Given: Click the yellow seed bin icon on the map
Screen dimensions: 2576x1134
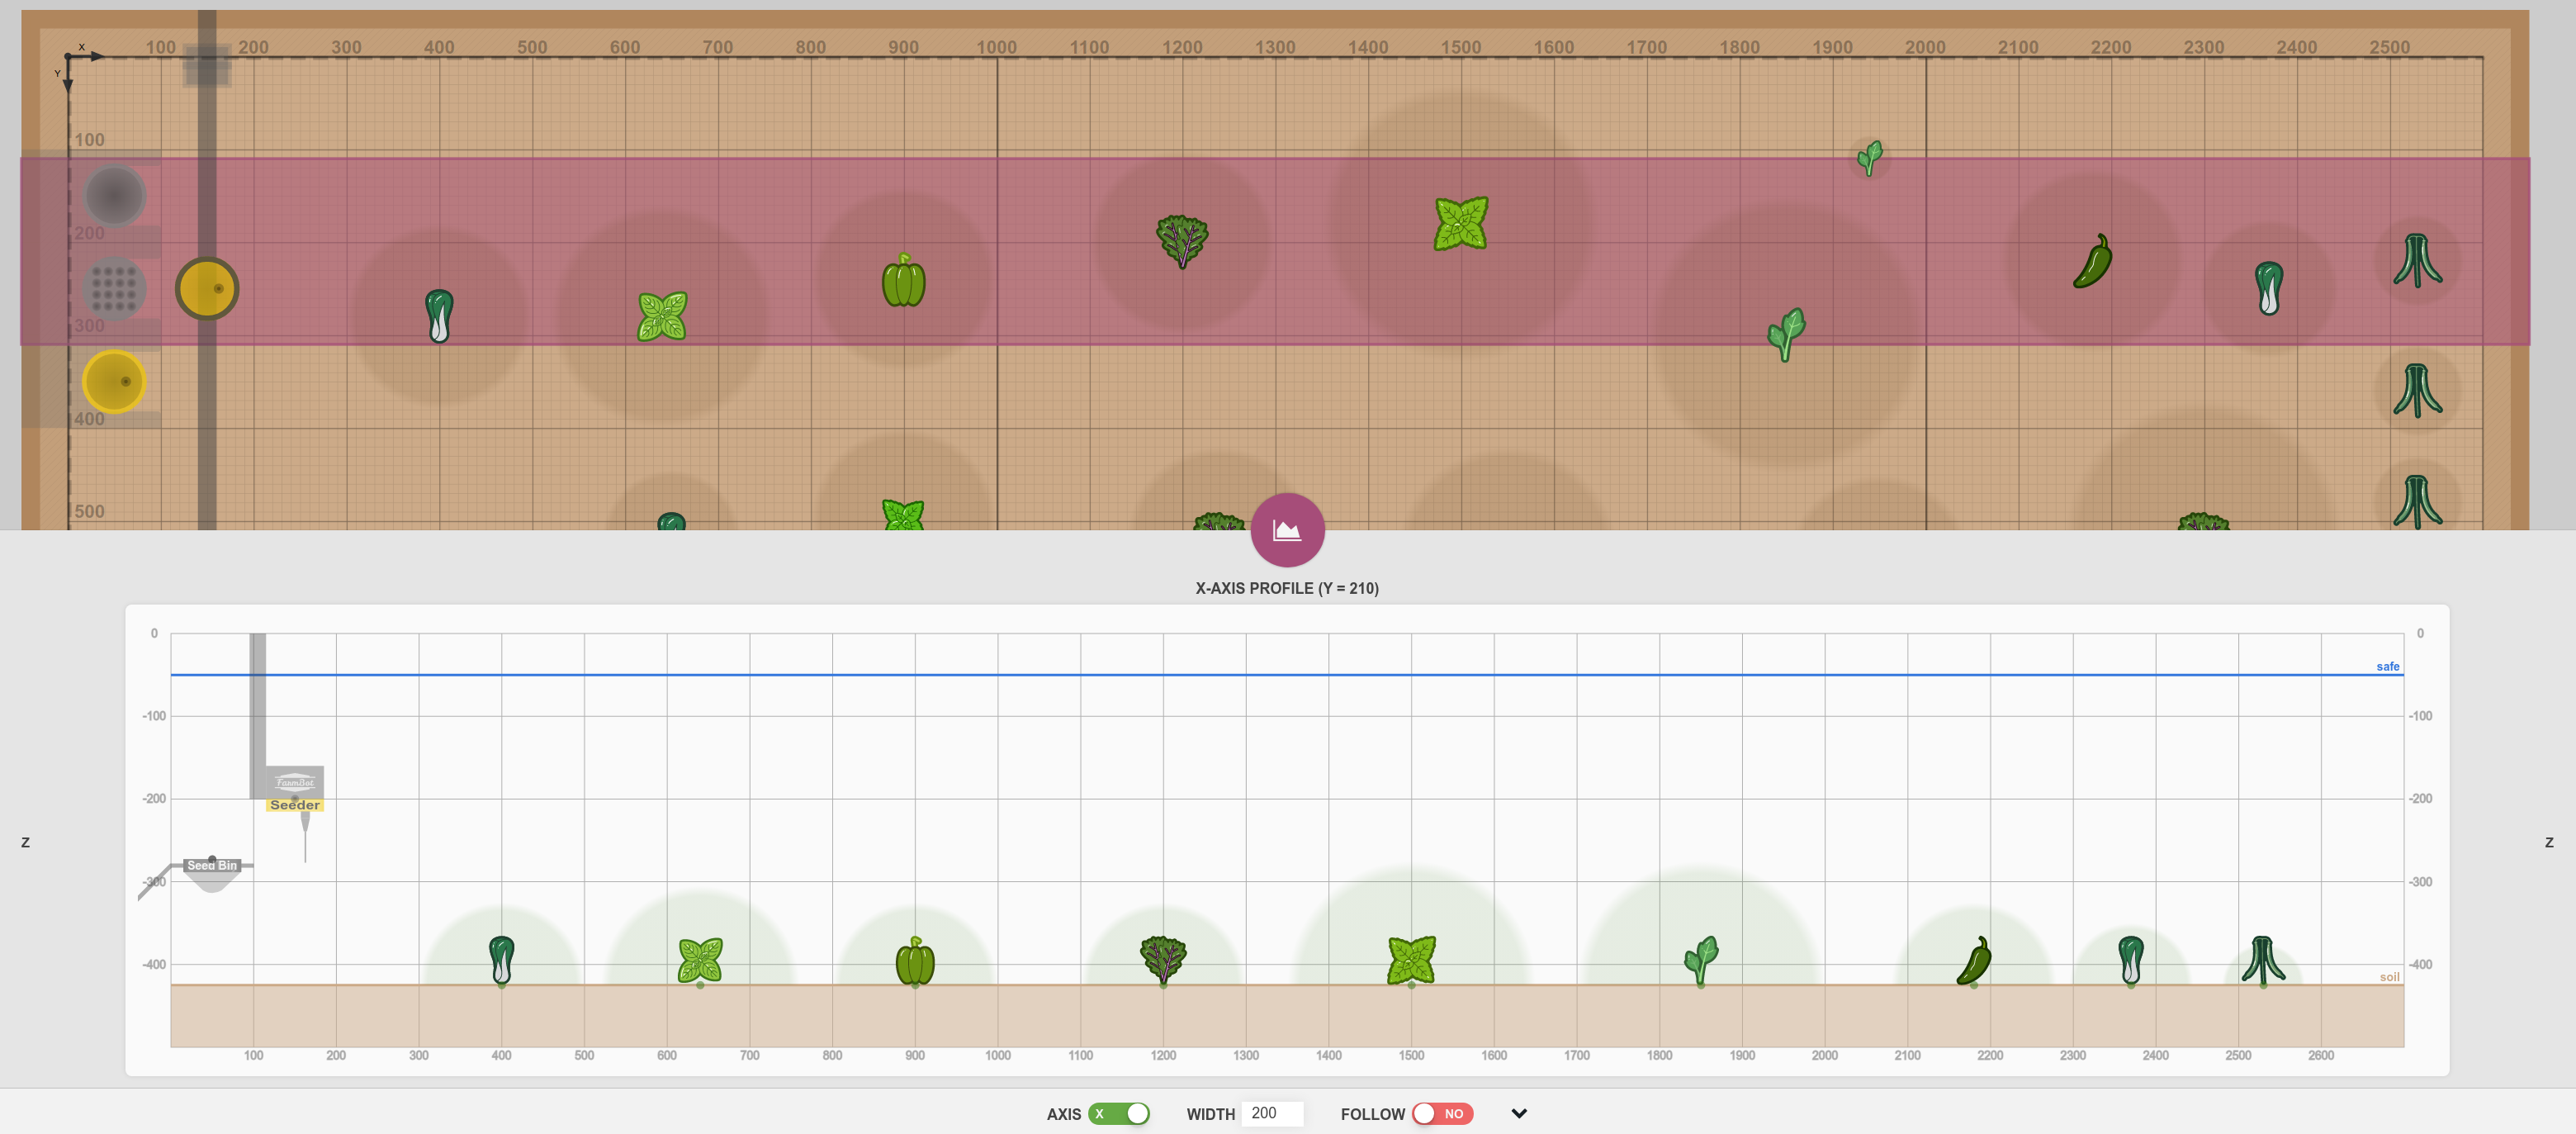Looking at the screenshot, I should point(114,384).
